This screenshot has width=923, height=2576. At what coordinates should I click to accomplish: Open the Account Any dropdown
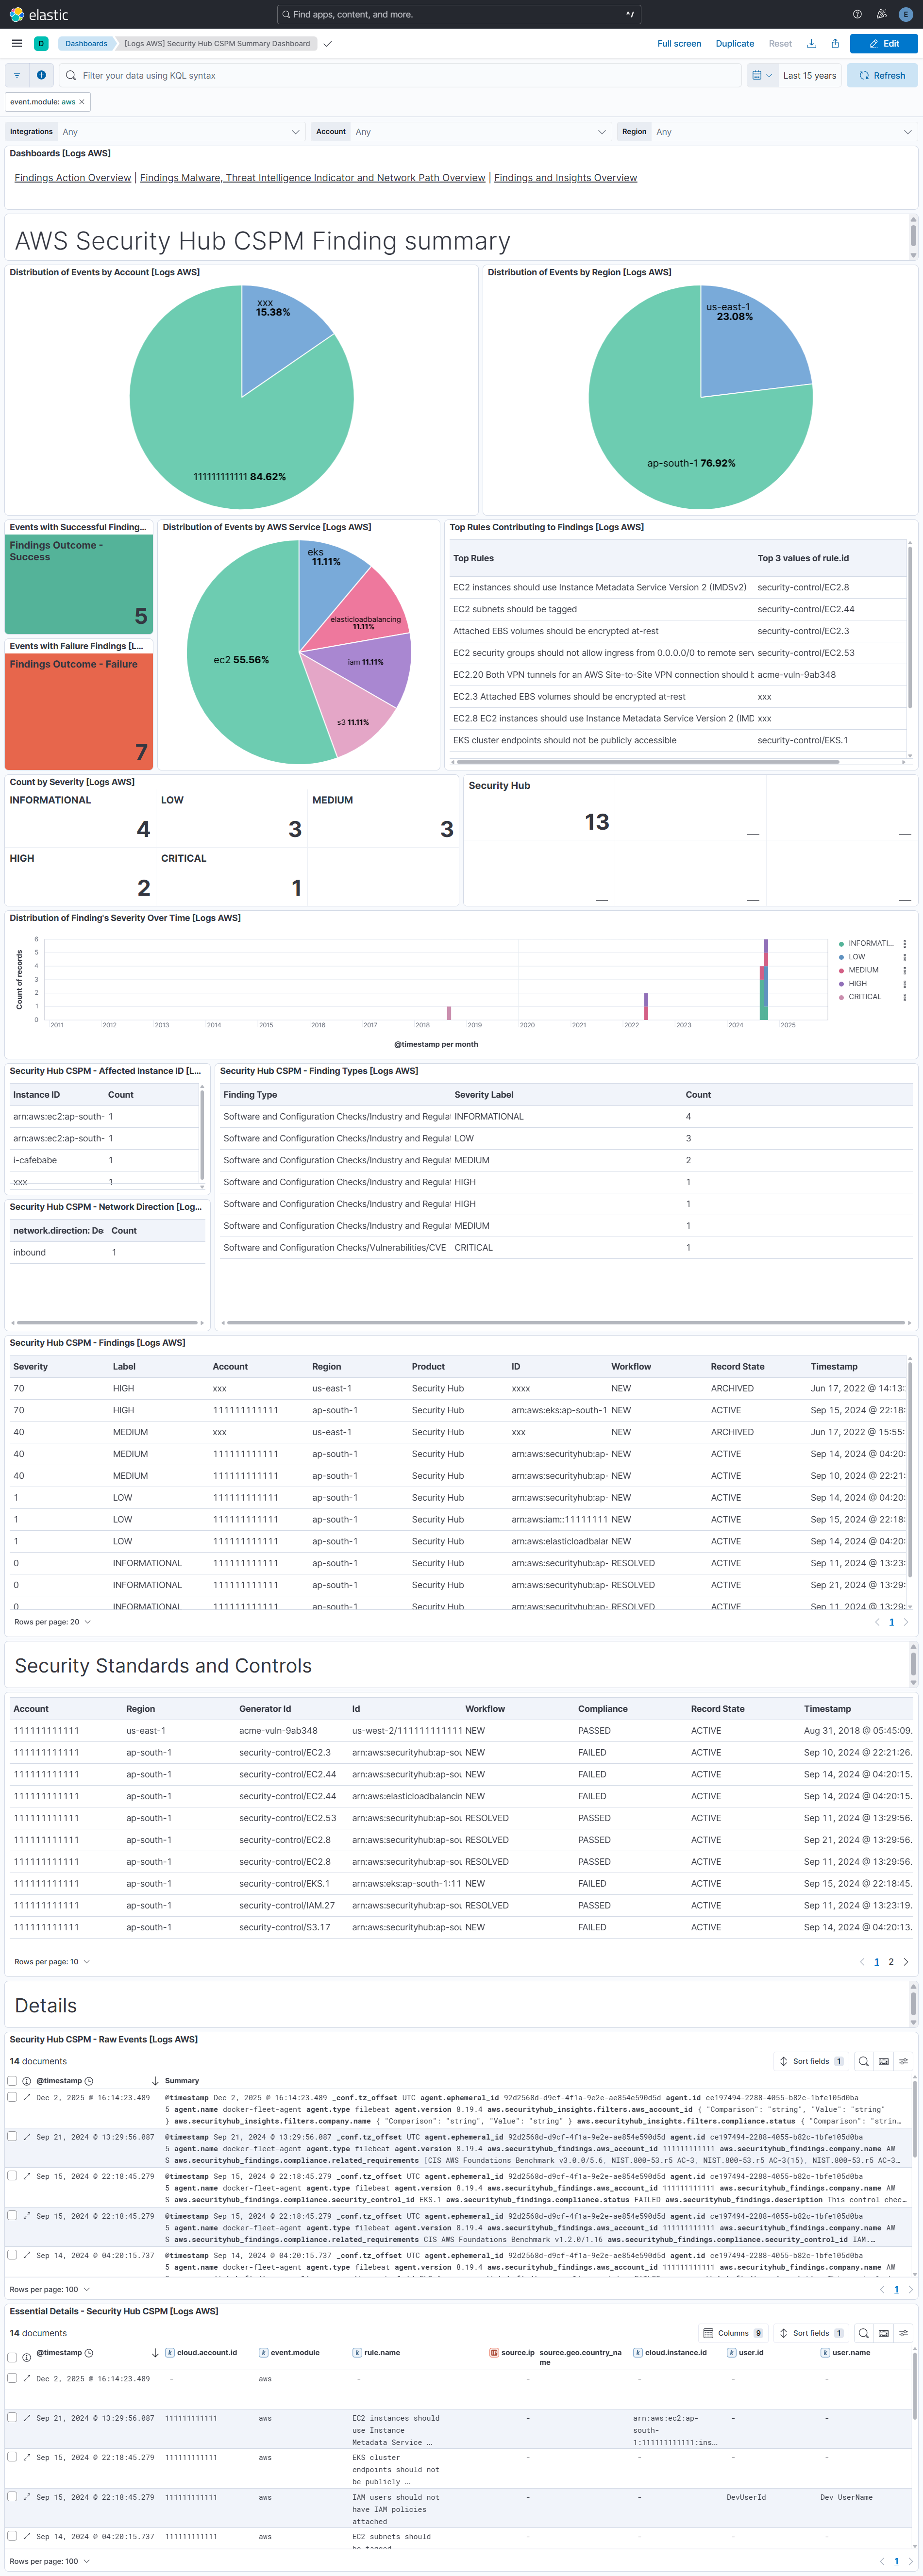click(480, 131)
